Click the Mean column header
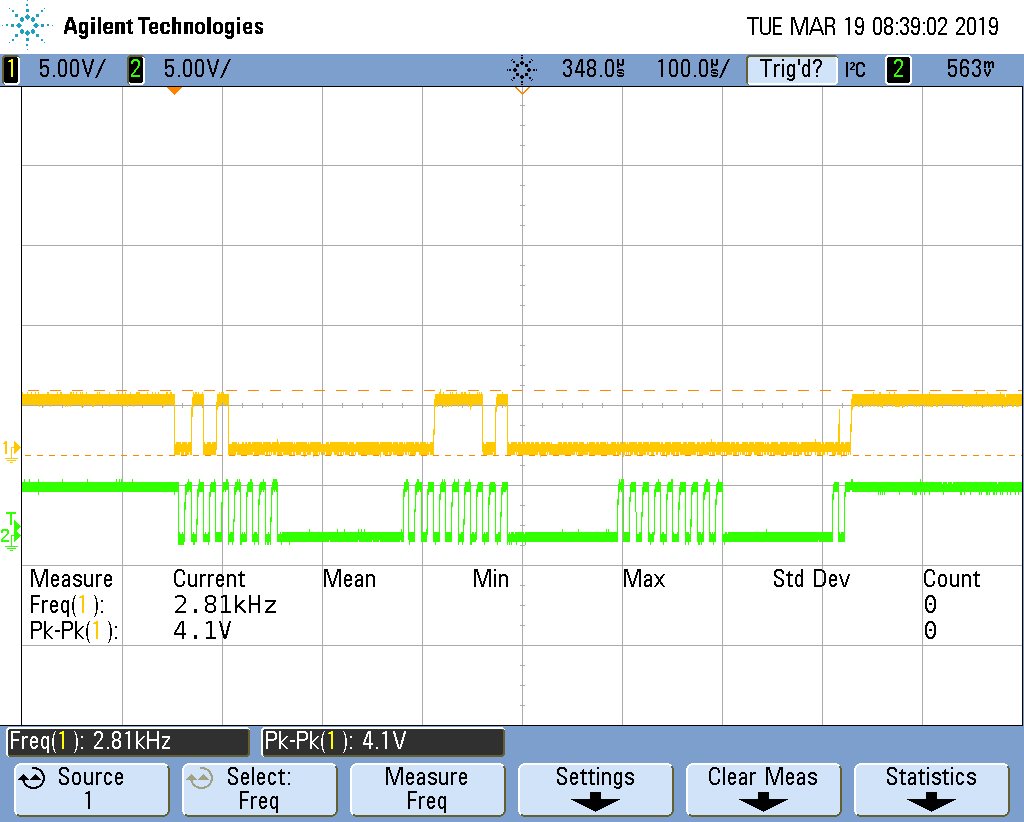 [349, 579]
